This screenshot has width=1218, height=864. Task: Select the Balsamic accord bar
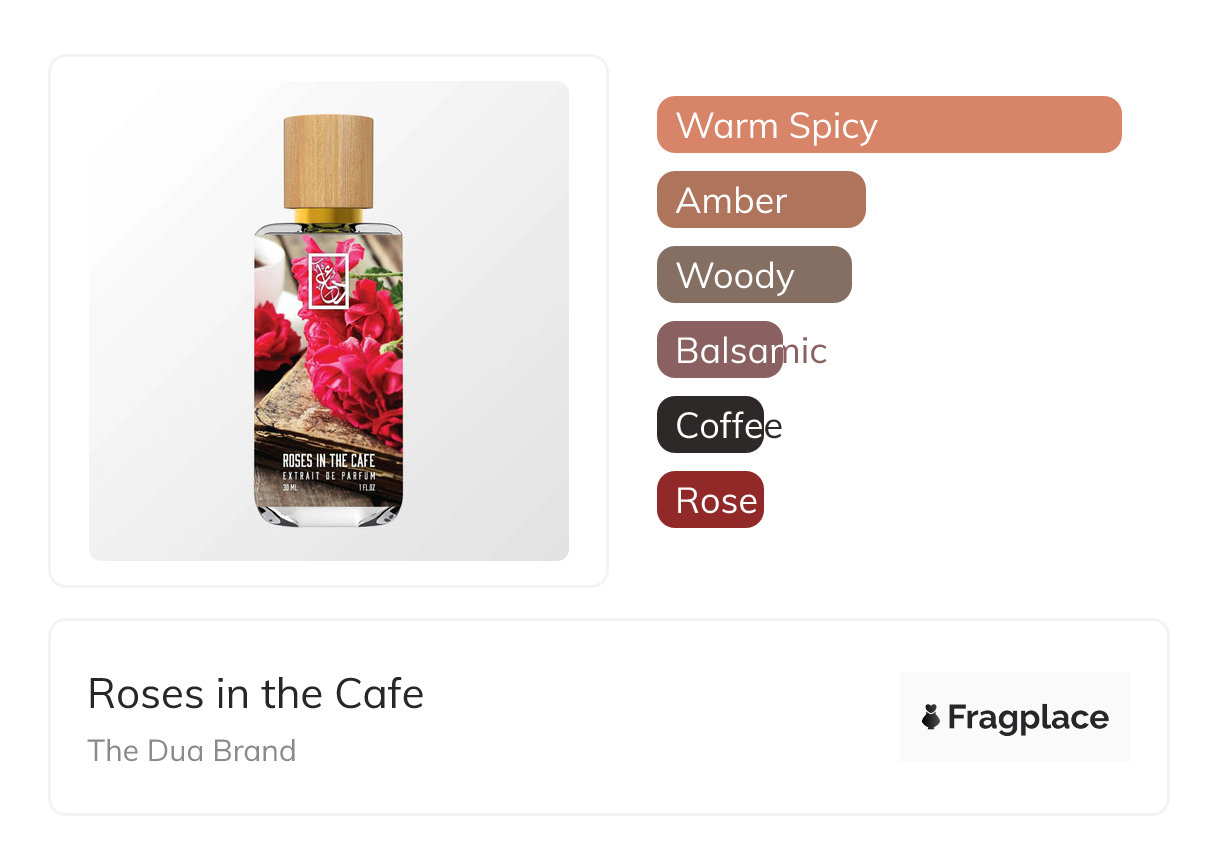click(720, 350)
